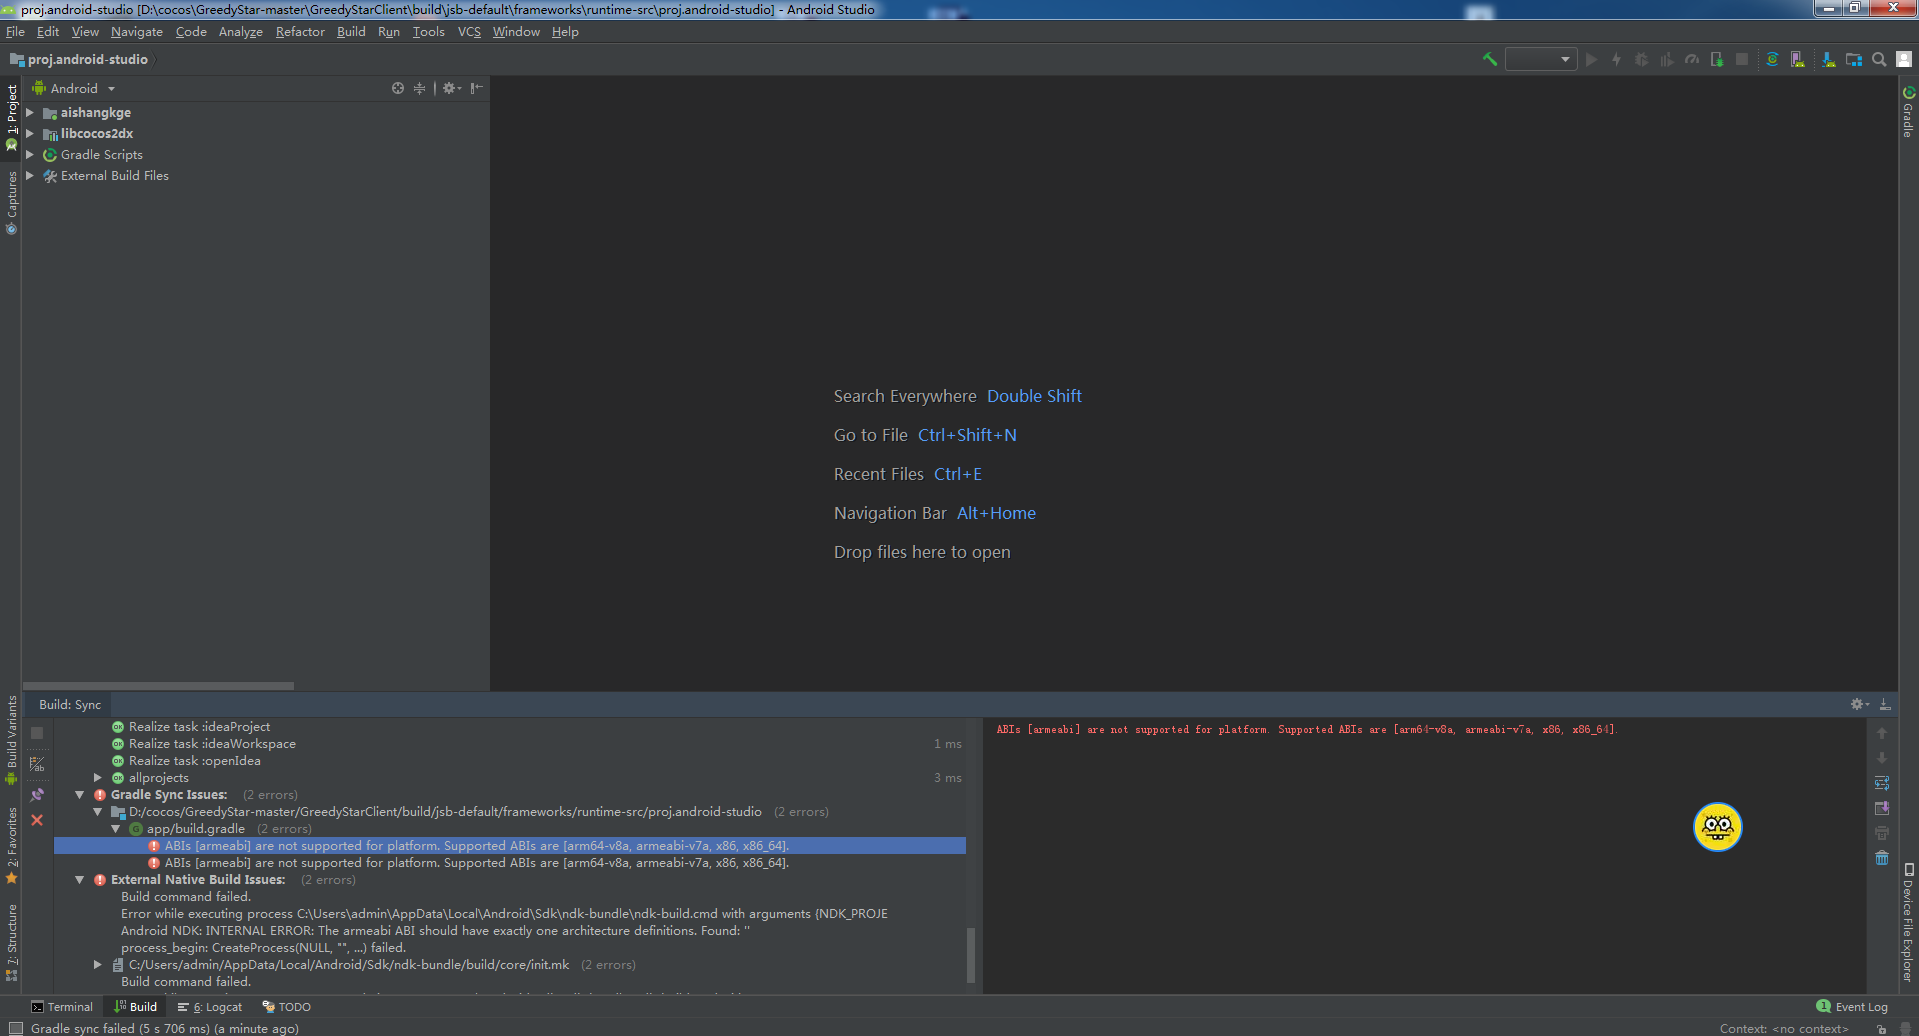
Task: Open Build panel gear settings dropdown
Action: pyautogui.click(x=1860, y=704)
